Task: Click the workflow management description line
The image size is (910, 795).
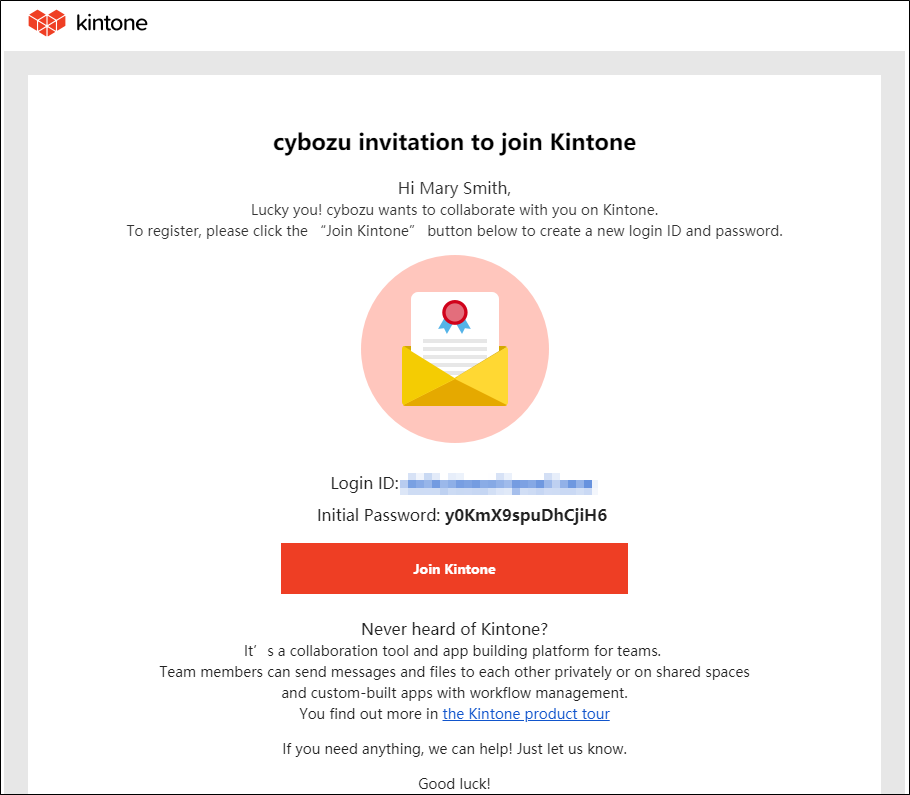Action: (x=454, y=692)
